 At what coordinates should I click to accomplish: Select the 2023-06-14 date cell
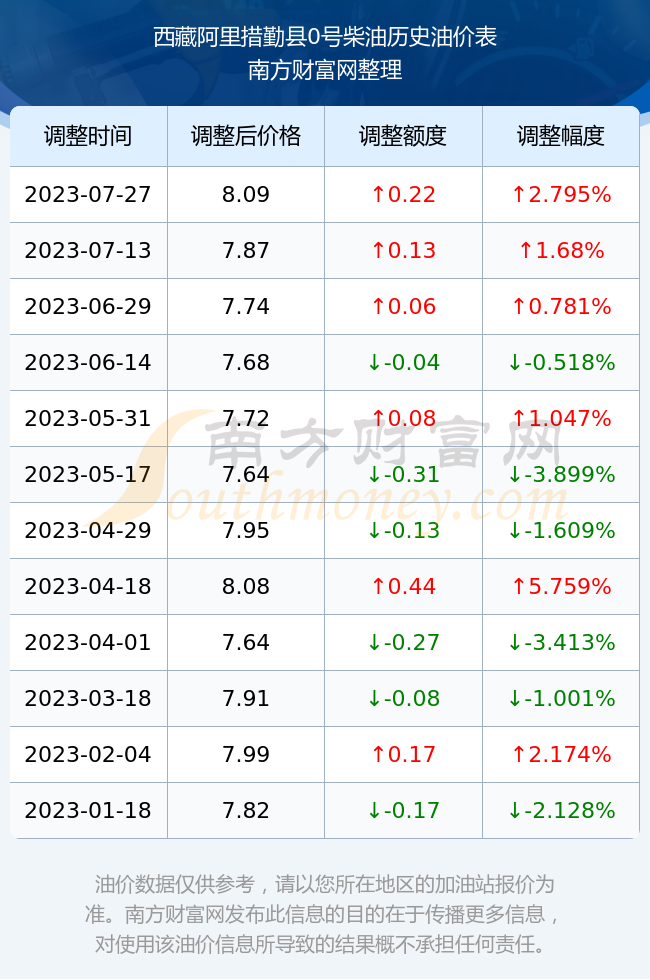tap(88, 362)
